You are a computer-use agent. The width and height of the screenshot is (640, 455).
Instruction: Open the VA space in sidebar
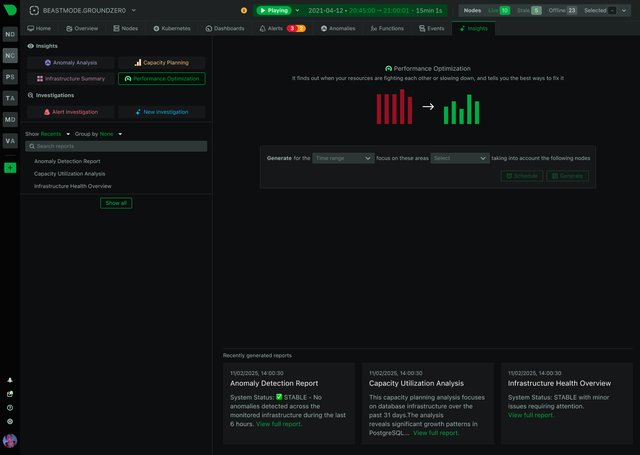click(10, 141)
